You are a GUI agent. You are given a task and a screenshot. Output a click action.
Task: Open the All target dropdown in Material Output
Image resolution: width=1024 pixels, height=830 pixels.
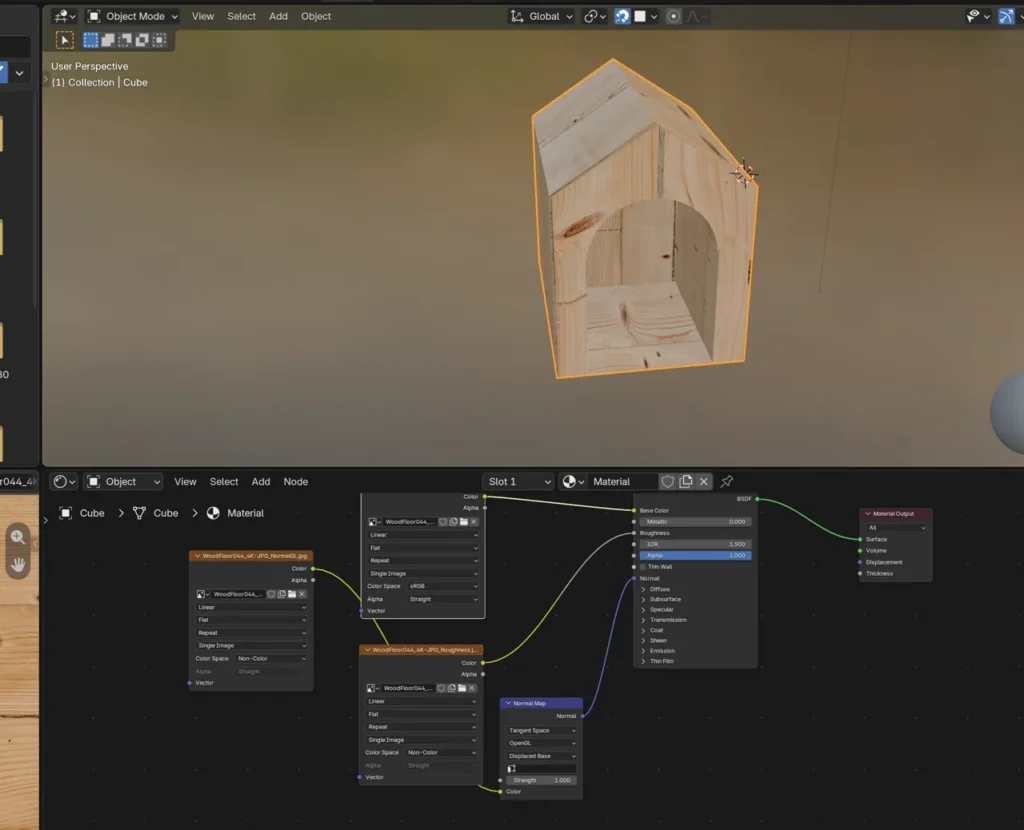[x=896, y=528]
